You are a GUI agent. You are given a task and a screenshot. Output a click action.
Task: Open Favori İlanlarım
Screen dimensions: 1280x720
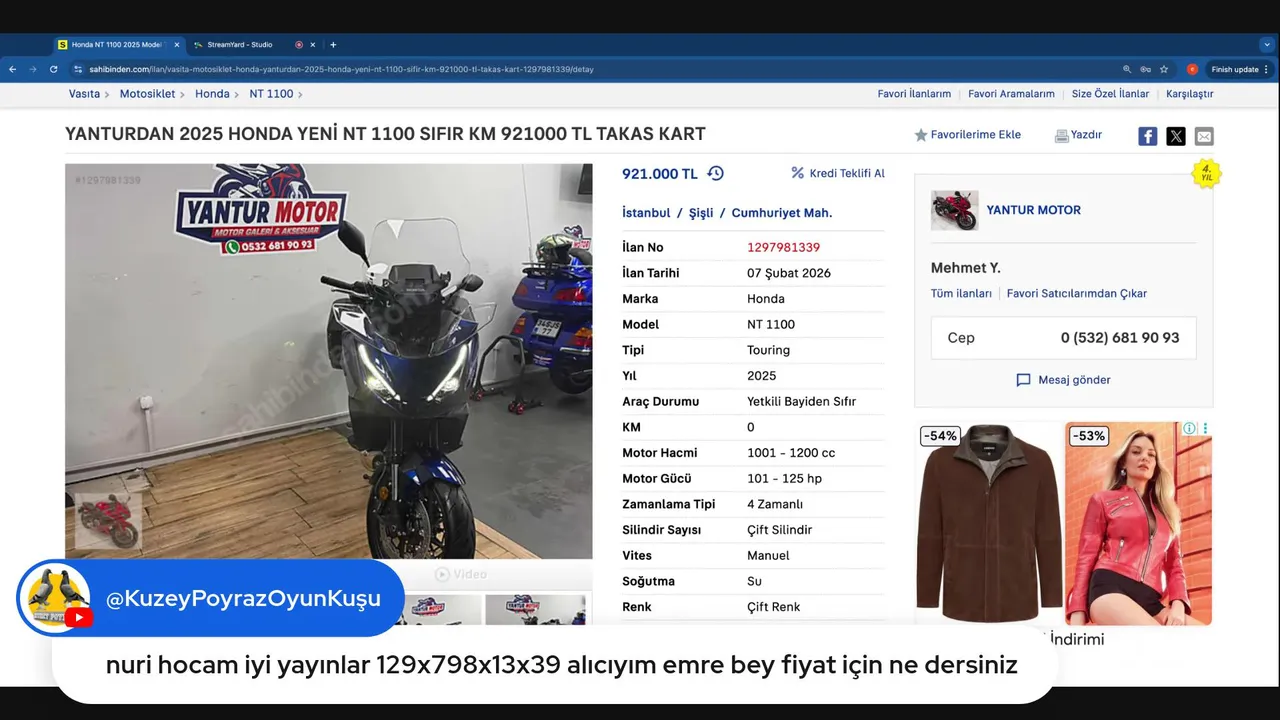[x=914, y=94]
